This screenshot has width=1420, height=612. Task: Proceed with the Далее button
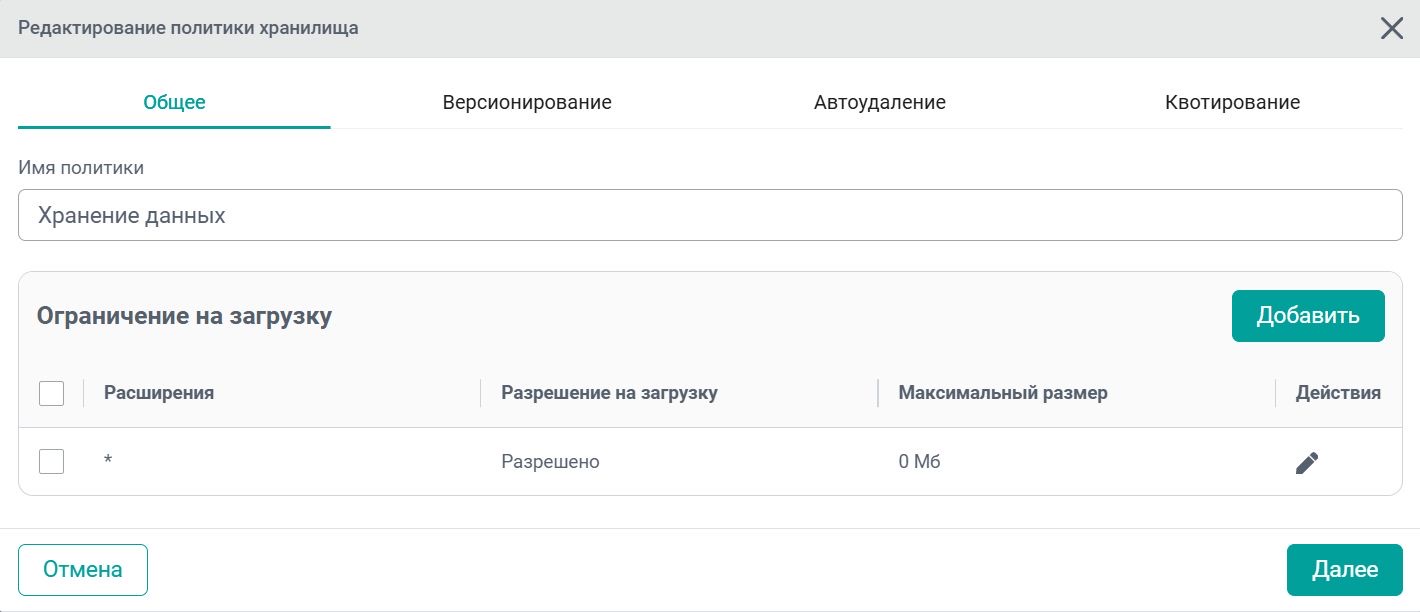tap(1344, 570)
